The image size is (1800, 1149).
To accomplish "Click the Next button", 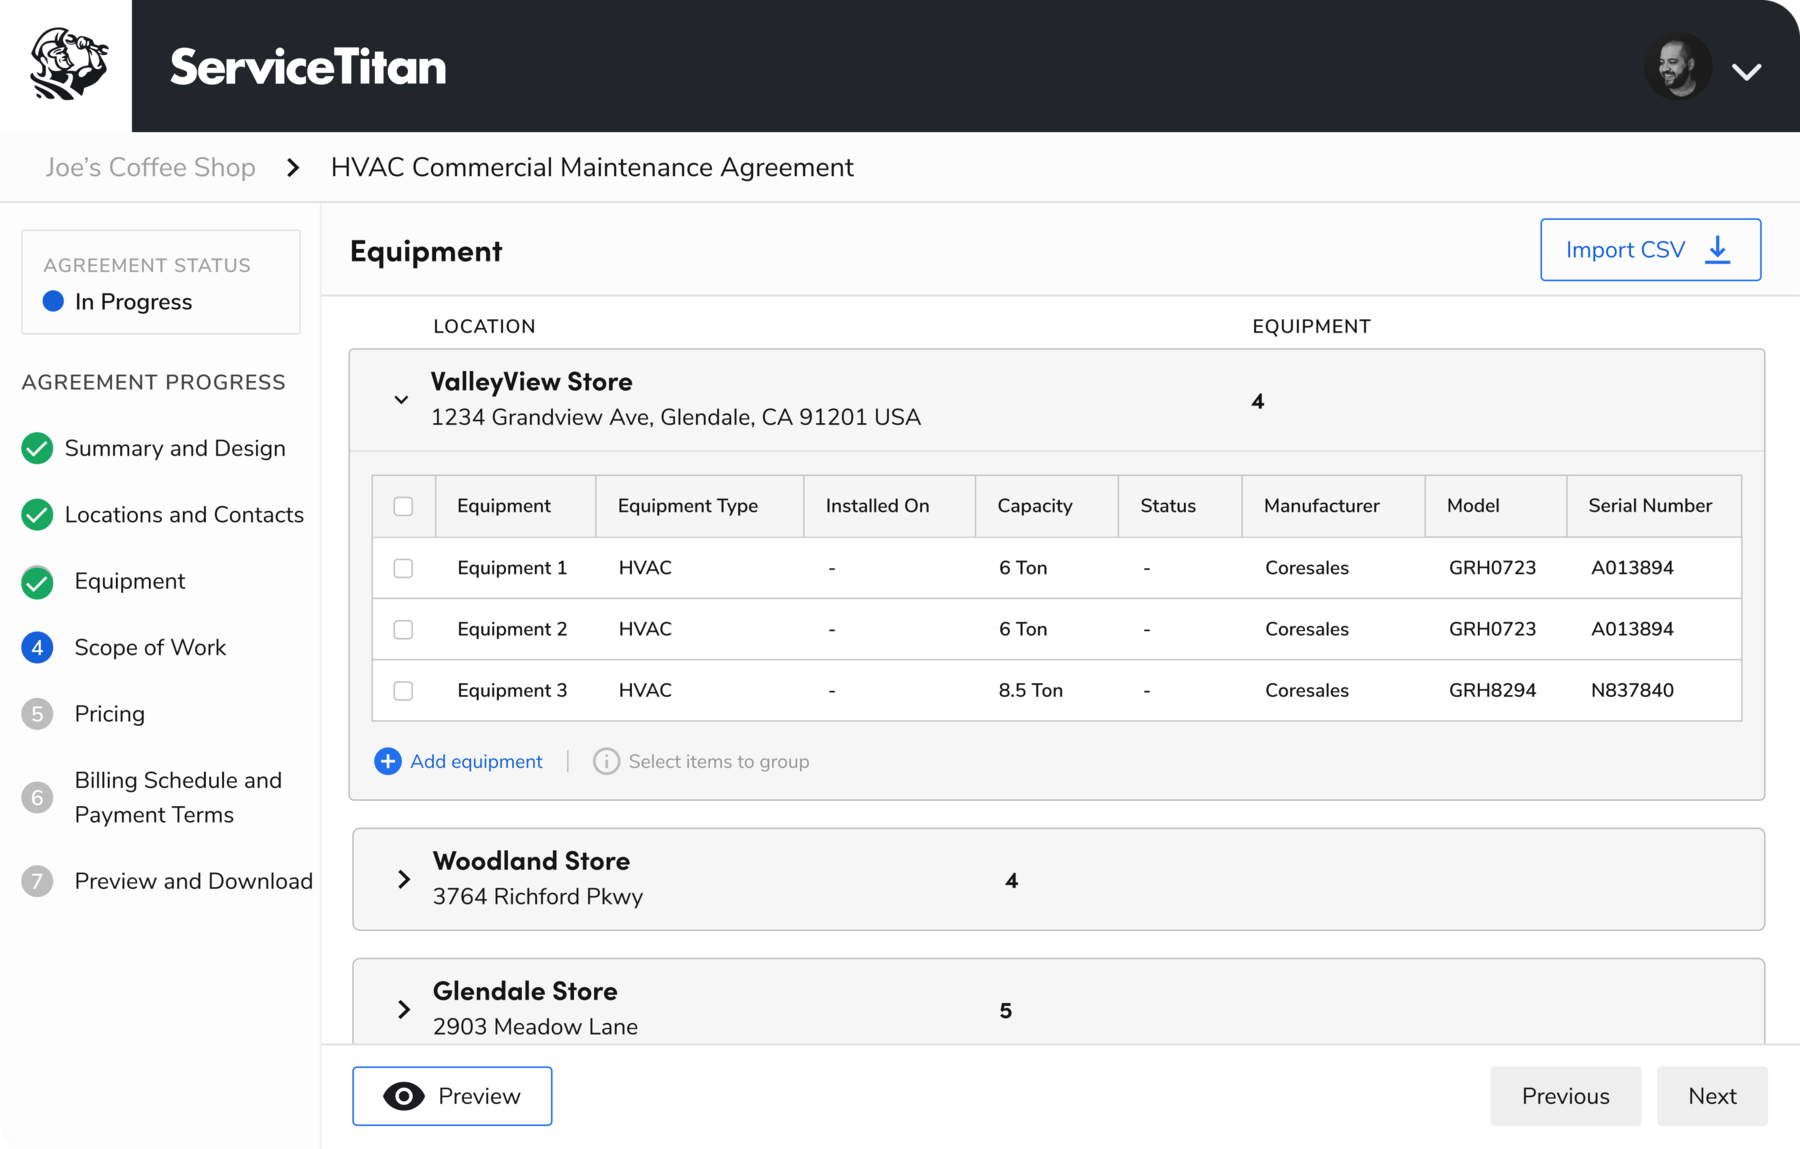I will tap(1711, 1096).
